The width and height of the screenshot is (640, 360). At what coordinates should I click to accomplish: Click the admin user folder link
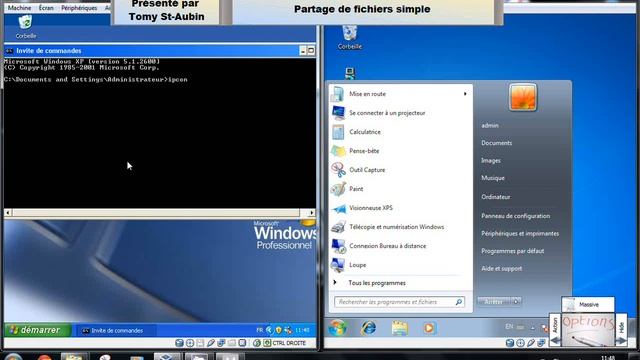click(x=489, y=125)
